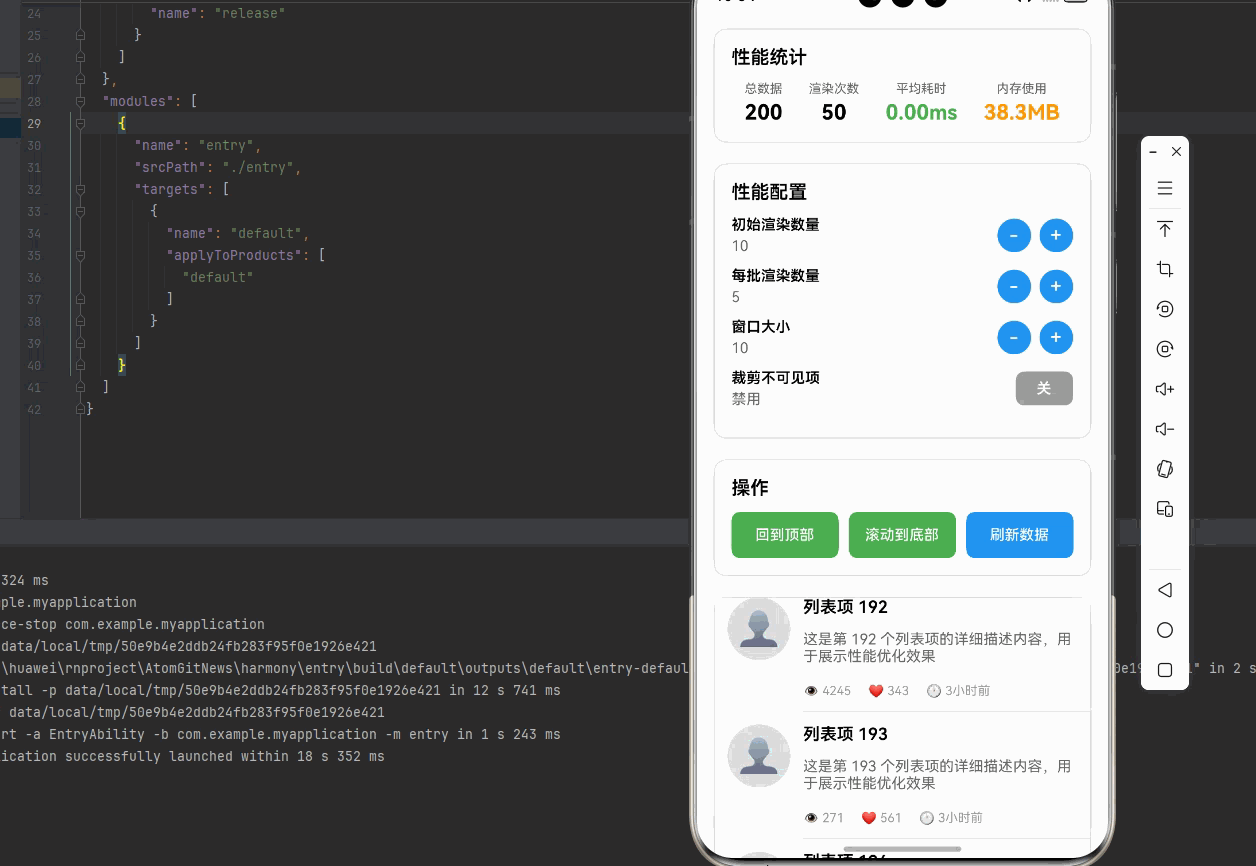Decrease 初始渲染数量 with minus button
1256x866 pixels.
coord(1014,236)
